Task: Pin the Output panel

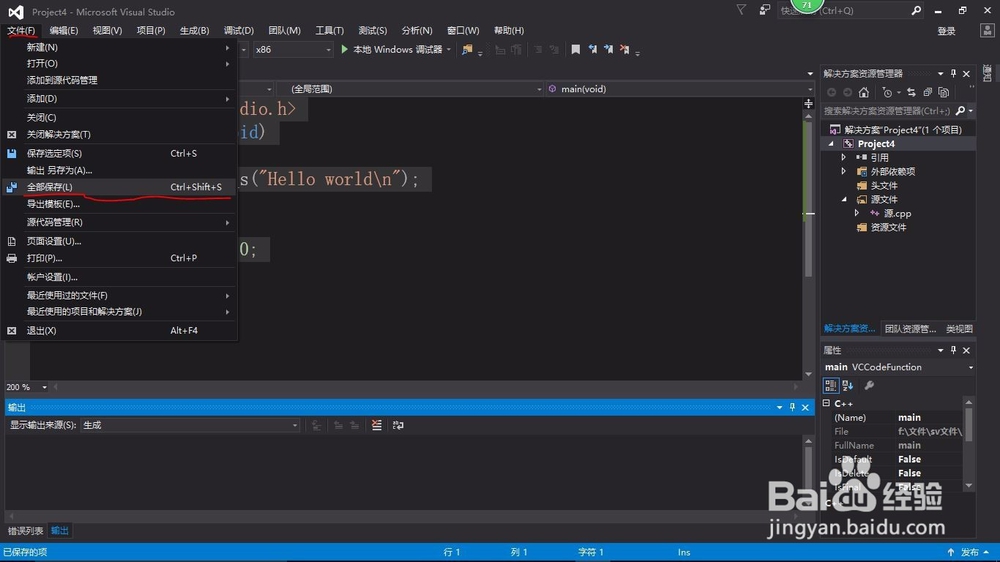Action: point(792,407)
